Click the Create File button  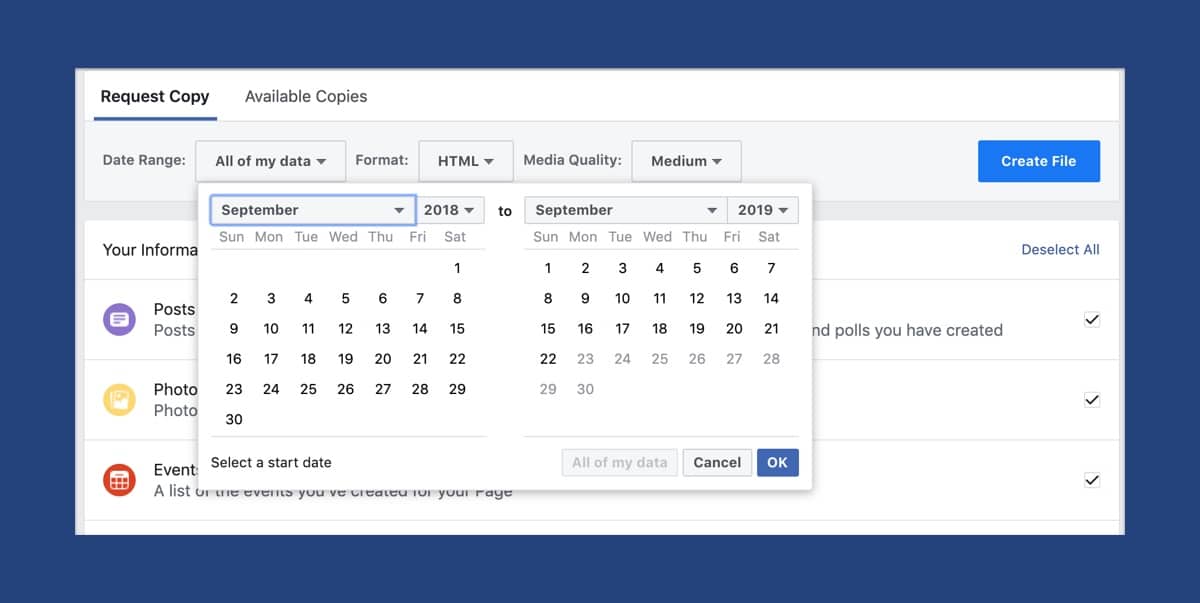[1039, 161]
